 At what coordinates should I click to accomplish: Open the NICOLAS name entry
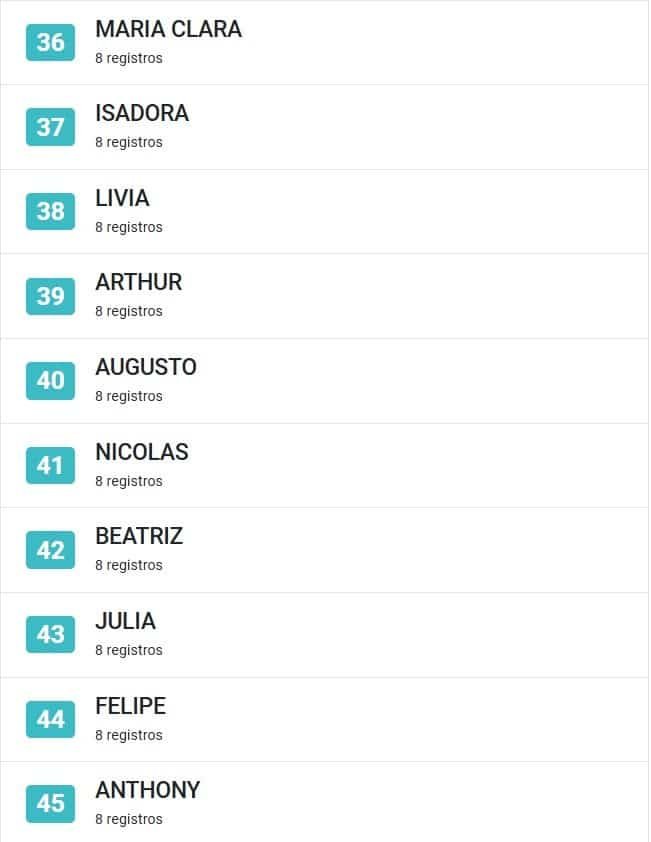pos(142,452)
